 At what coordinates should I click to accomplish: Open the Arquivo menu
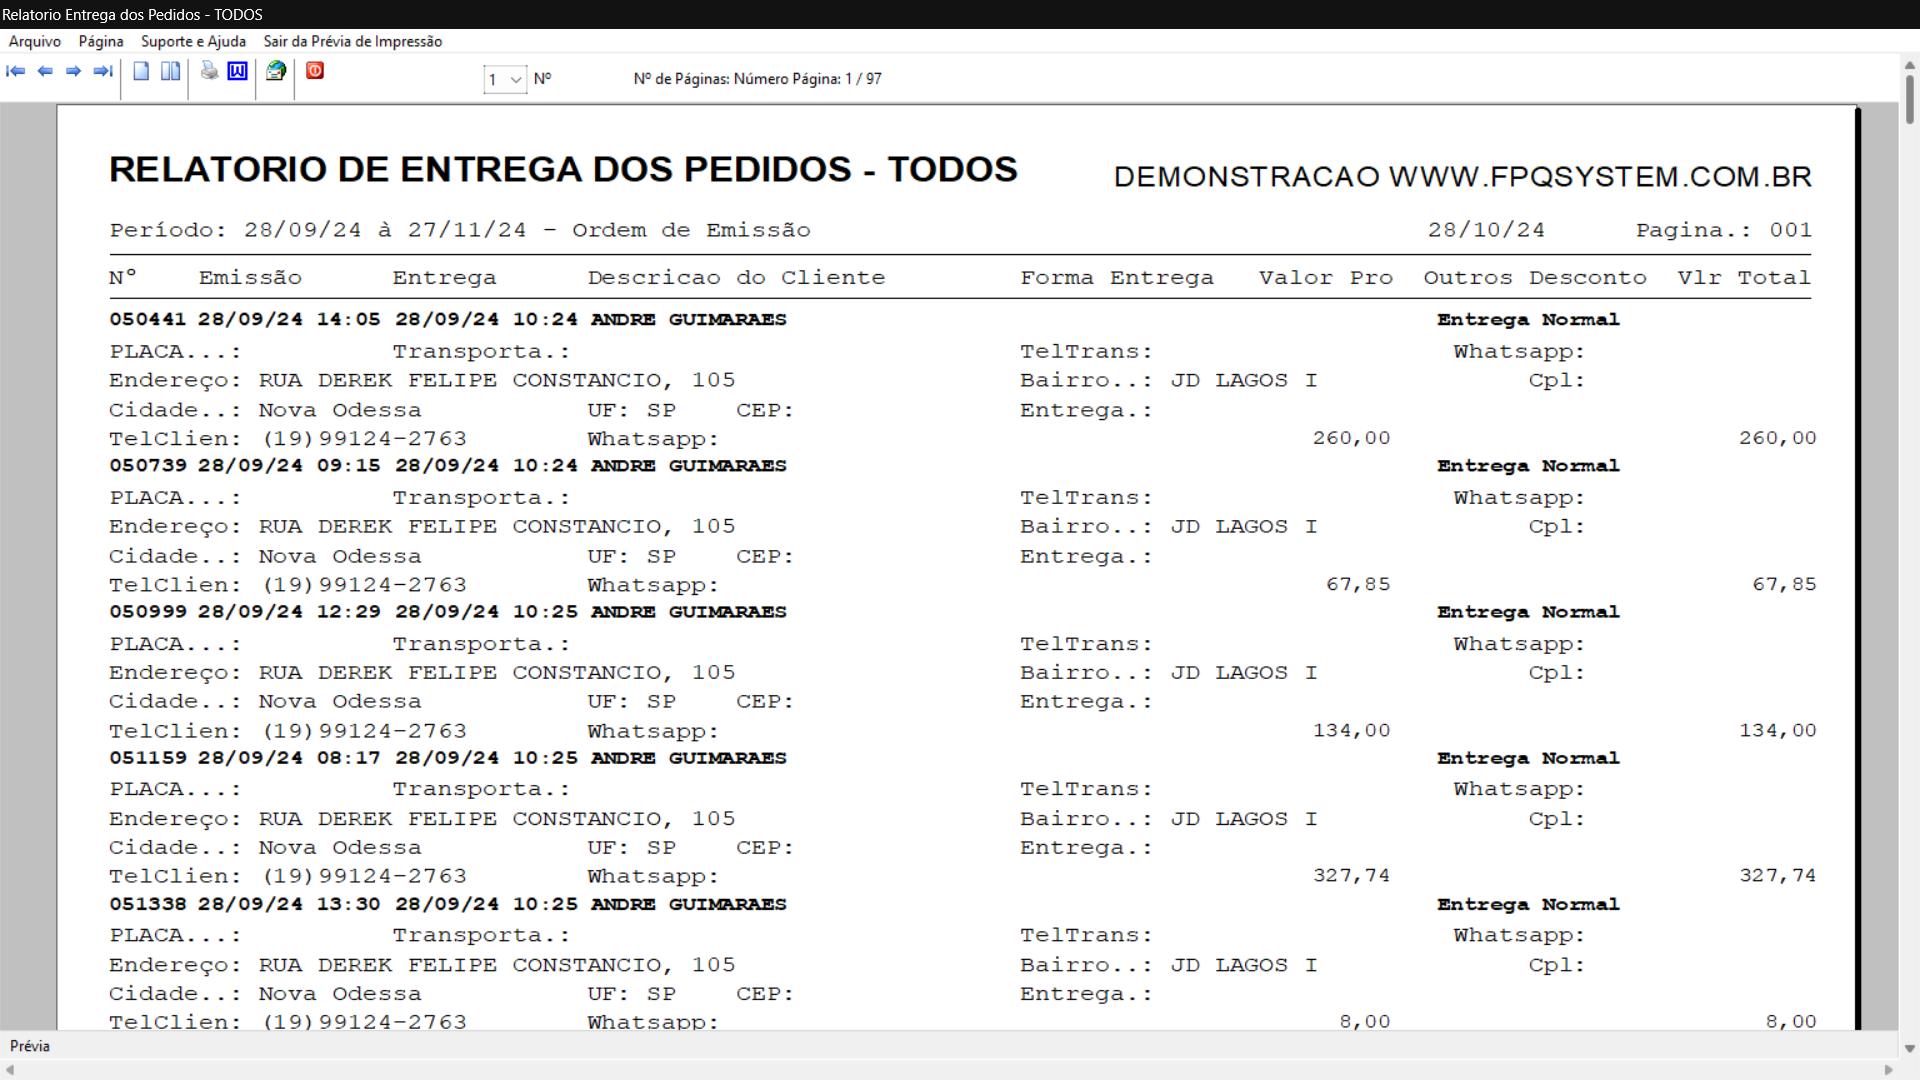tap(35, 41)
